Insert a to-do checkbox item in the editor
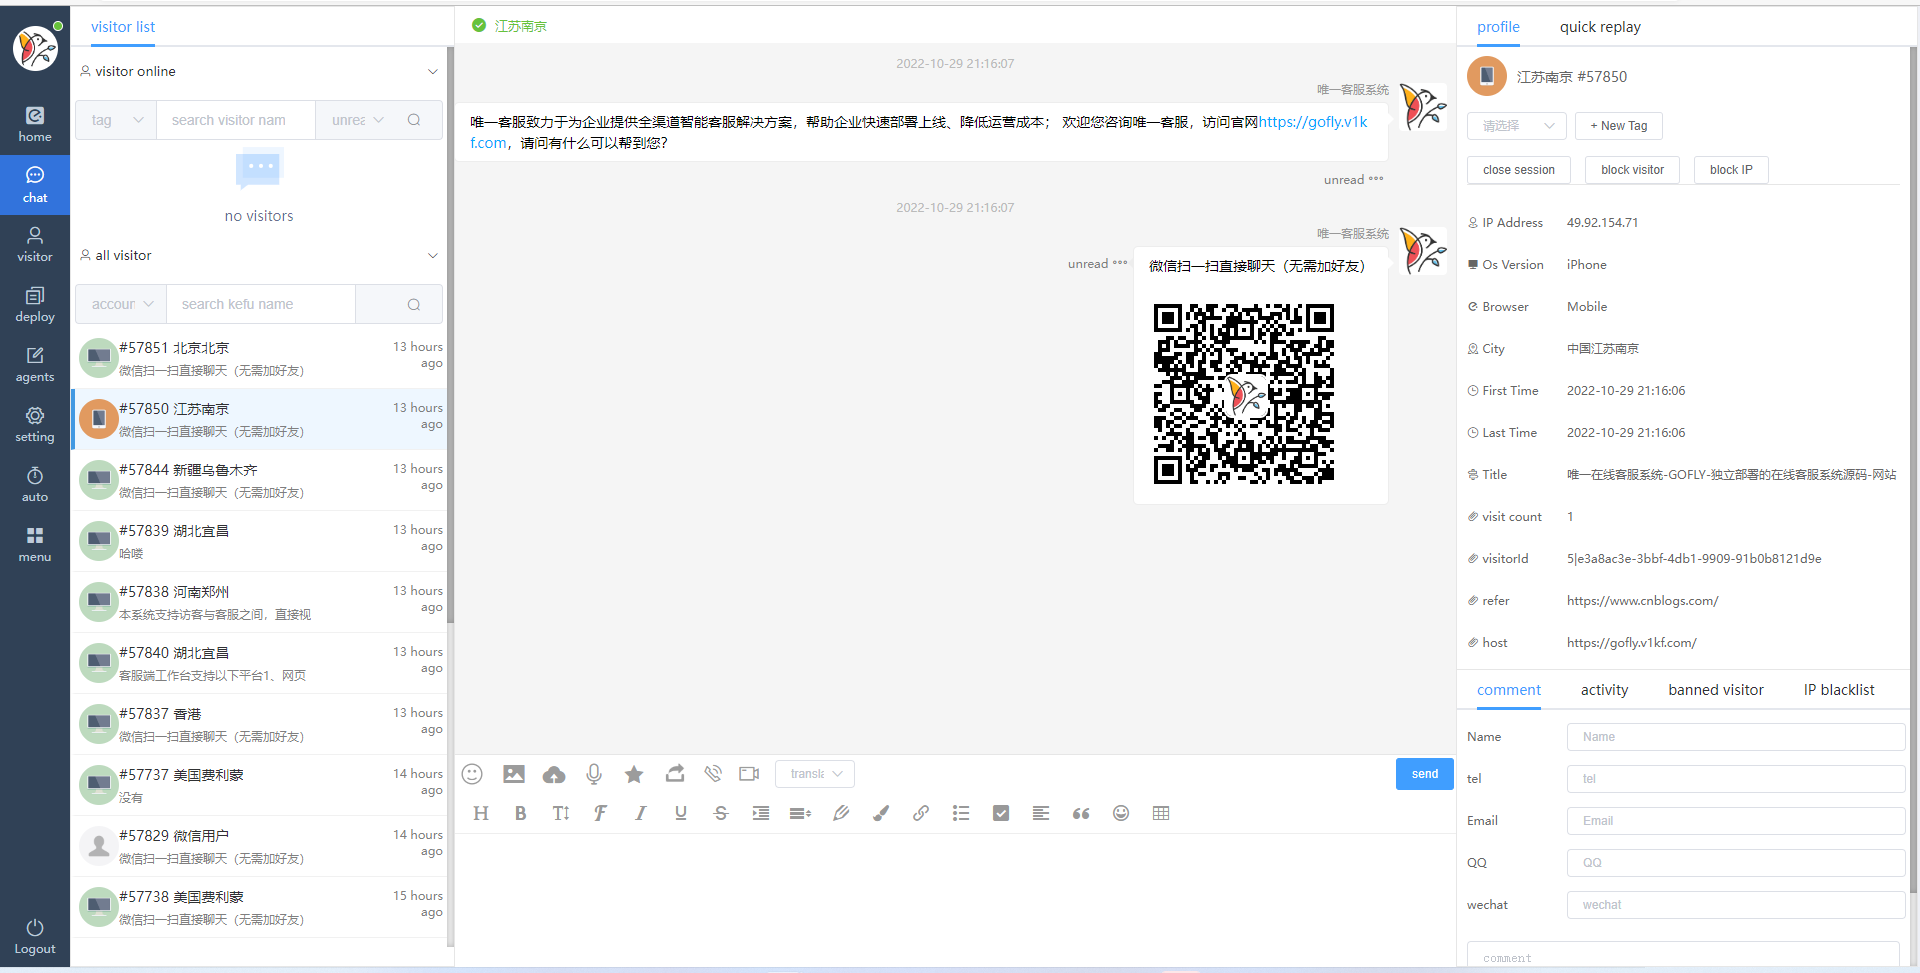 1001,813
